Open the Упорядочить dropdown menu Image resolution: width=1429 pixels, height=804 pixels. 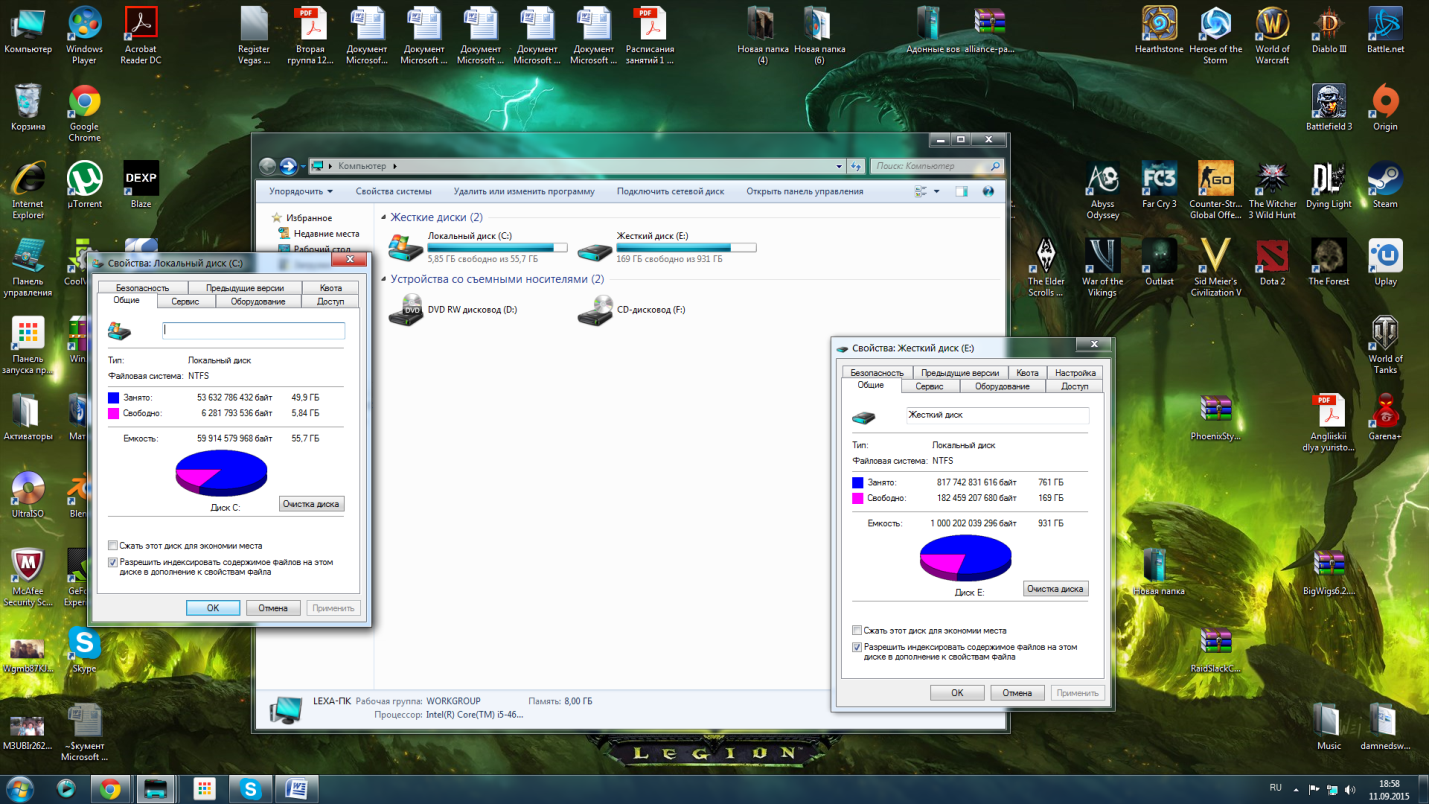[300, 191]
